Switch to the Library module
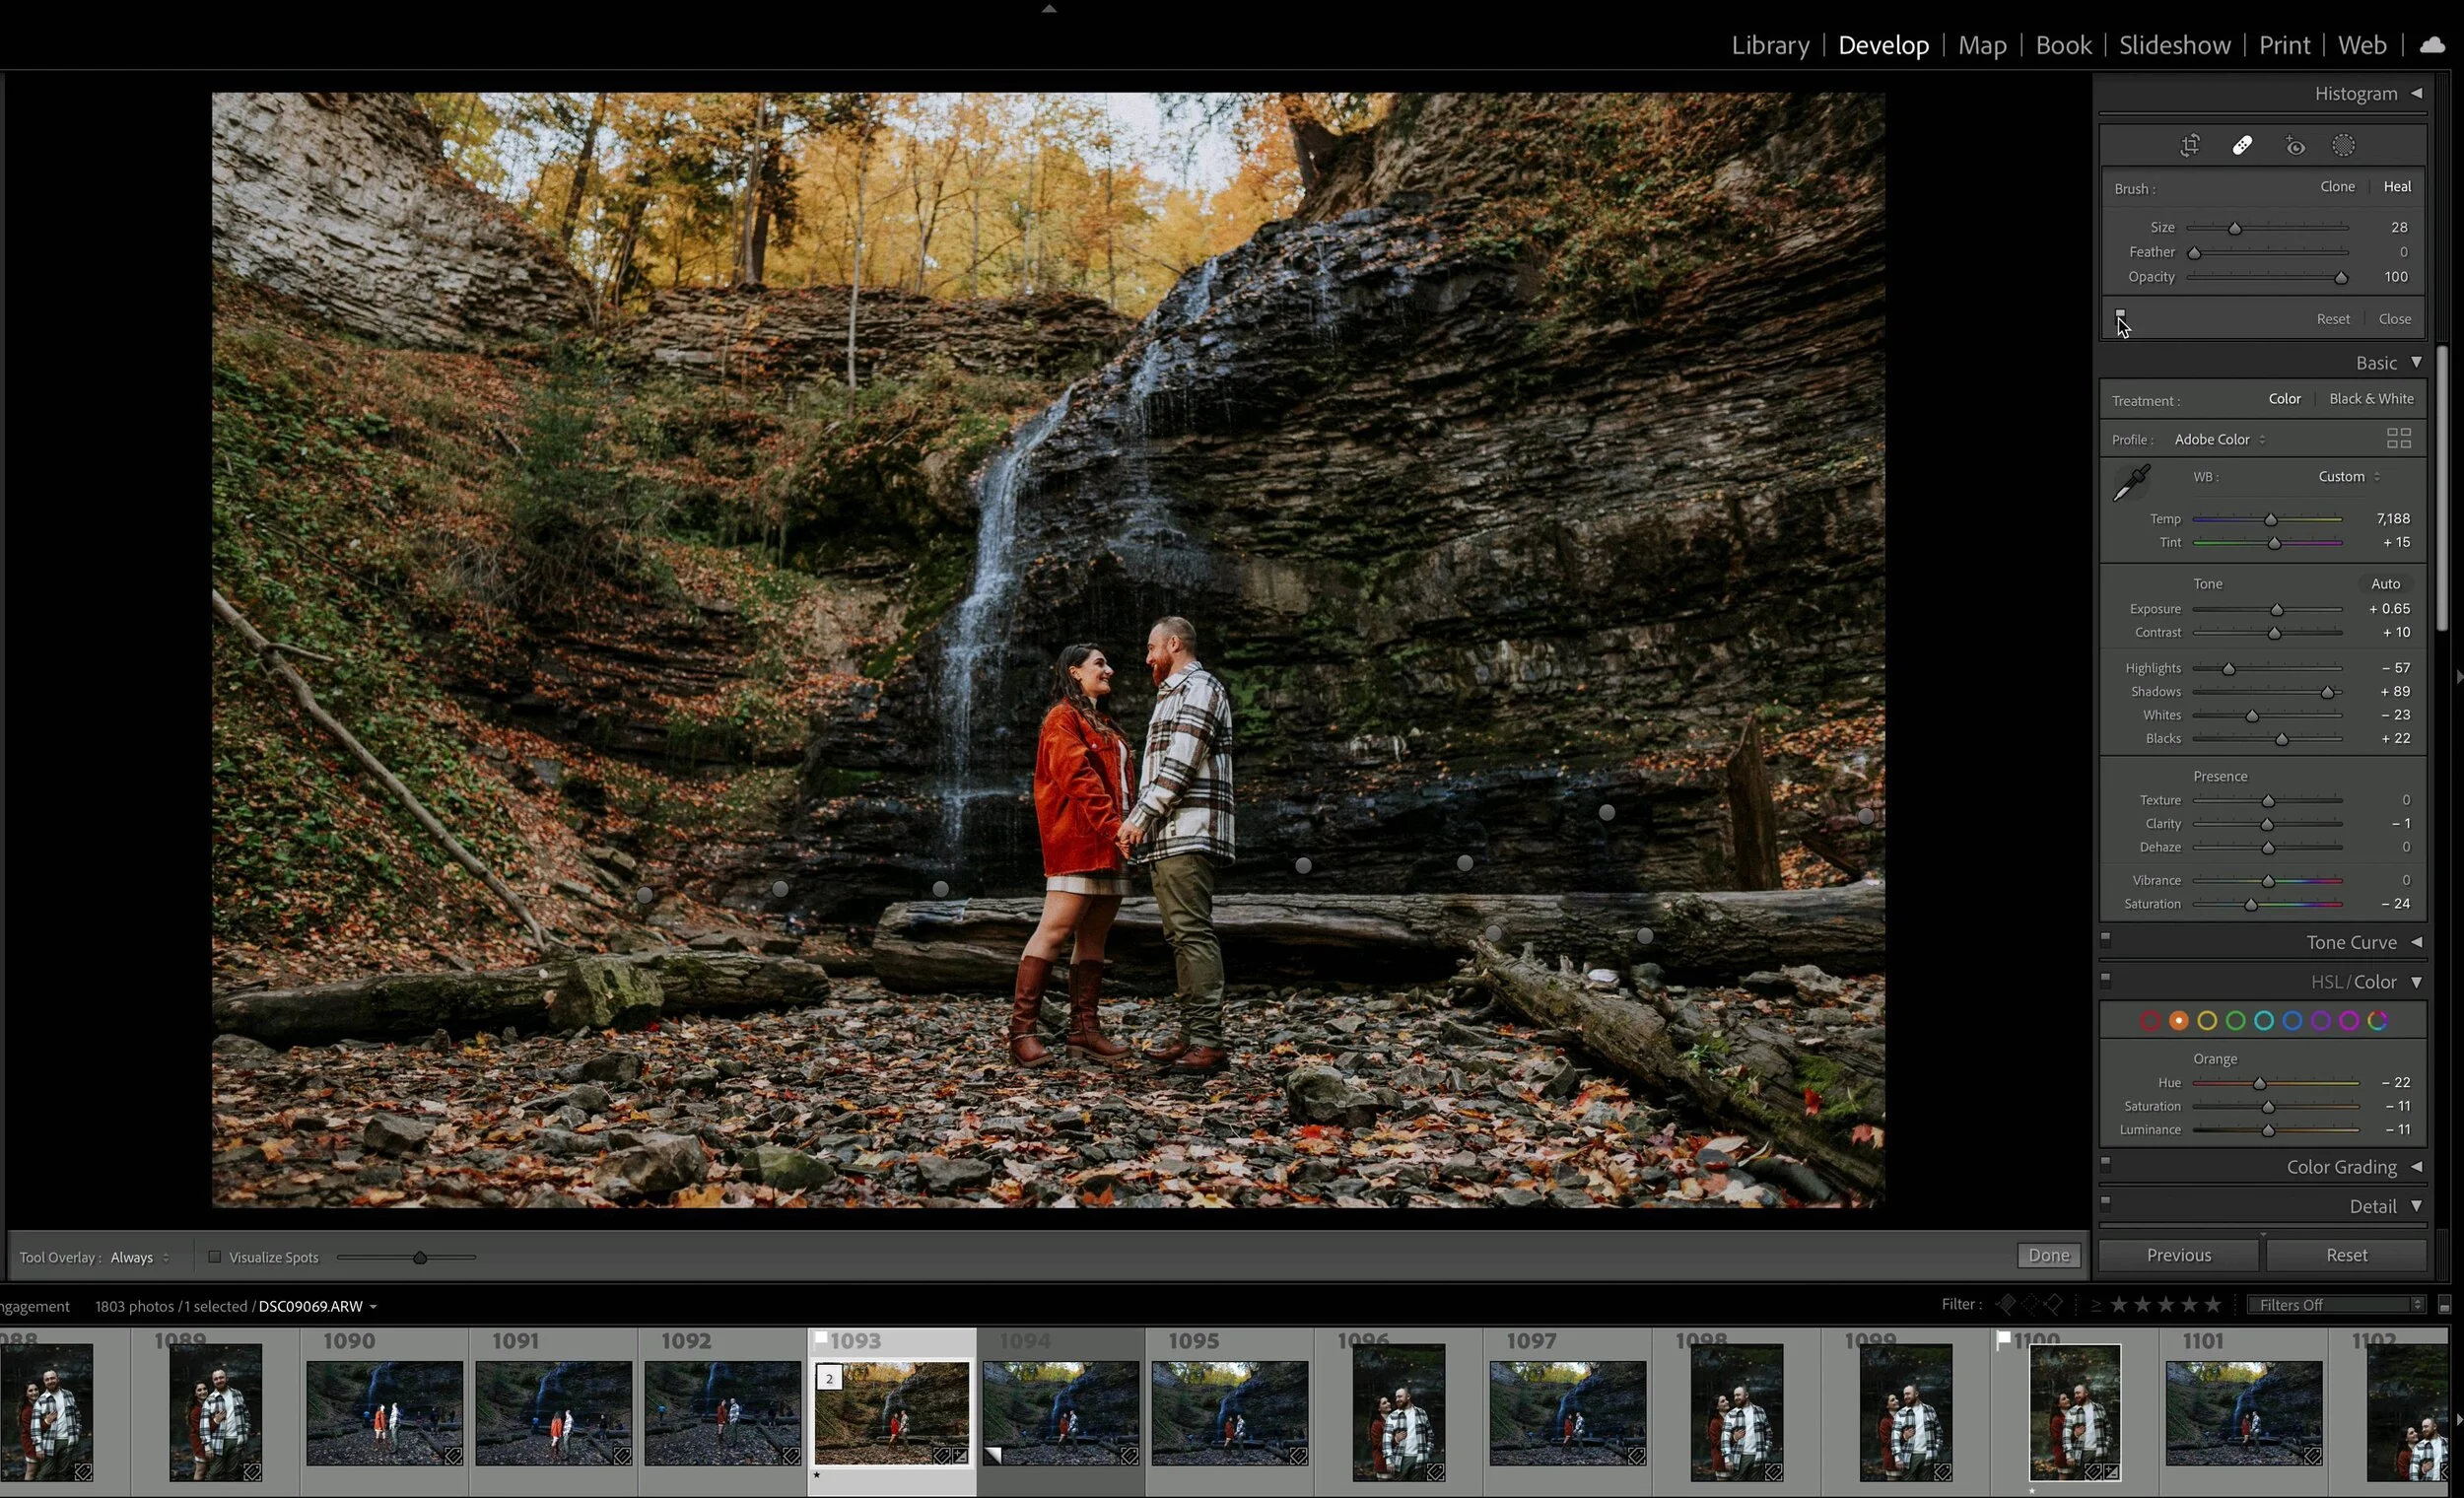This screenshot has height=1498, width=2464. (x=1769, y=45)
